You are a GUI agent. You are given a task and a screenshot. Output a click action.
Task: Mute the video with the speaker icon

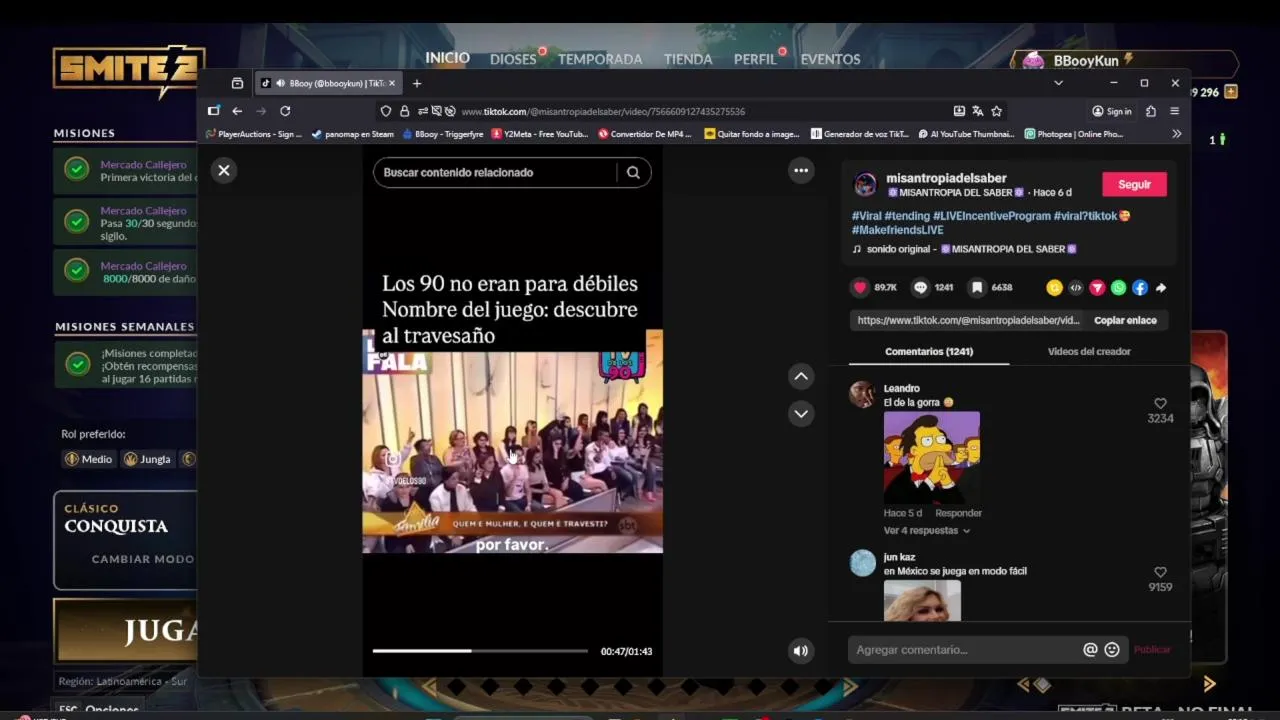coord(801,651)
